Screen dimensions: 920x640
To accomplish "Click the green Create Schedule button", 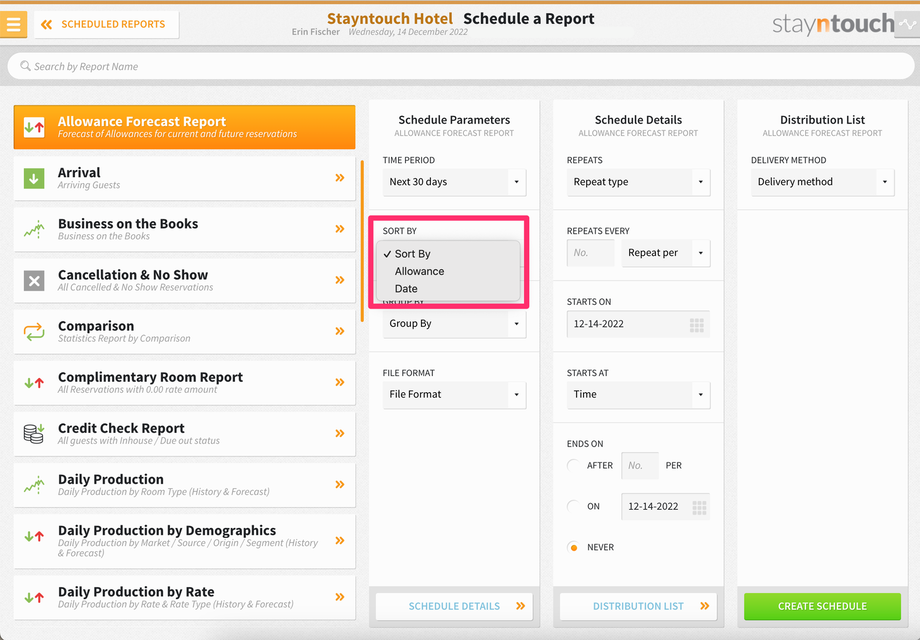I will tap(823, 607).
